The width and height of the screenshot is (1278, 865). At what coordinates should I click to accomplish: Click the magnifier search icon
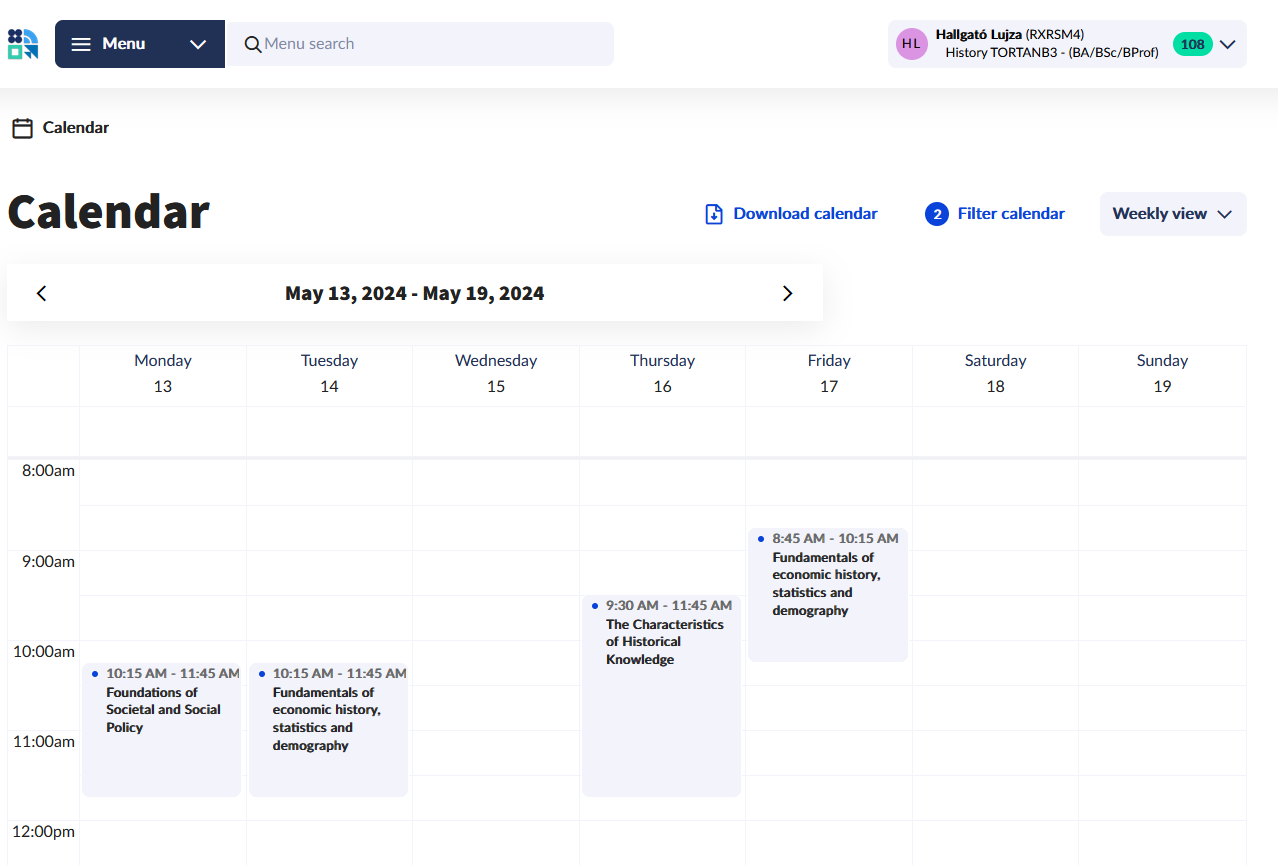click(253, 44)
